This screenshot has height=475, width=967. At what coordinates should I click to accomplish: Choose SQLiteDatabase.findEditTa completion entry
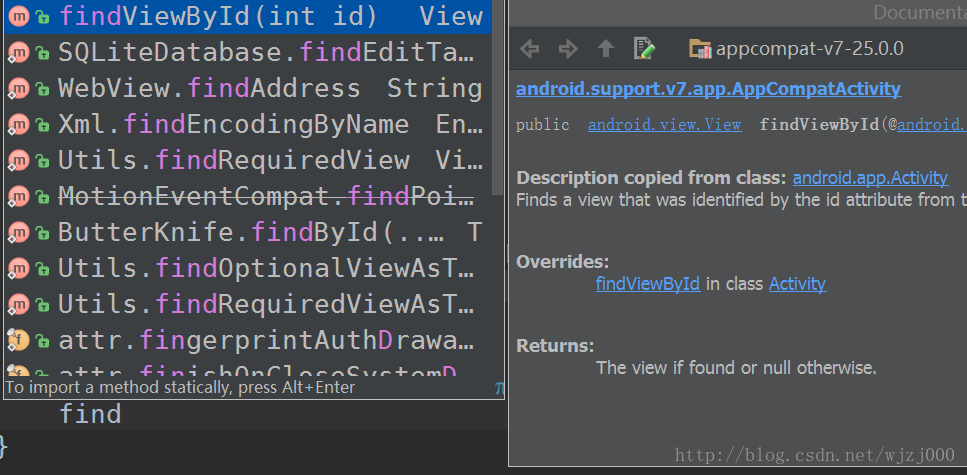click(x=248, y=53)
